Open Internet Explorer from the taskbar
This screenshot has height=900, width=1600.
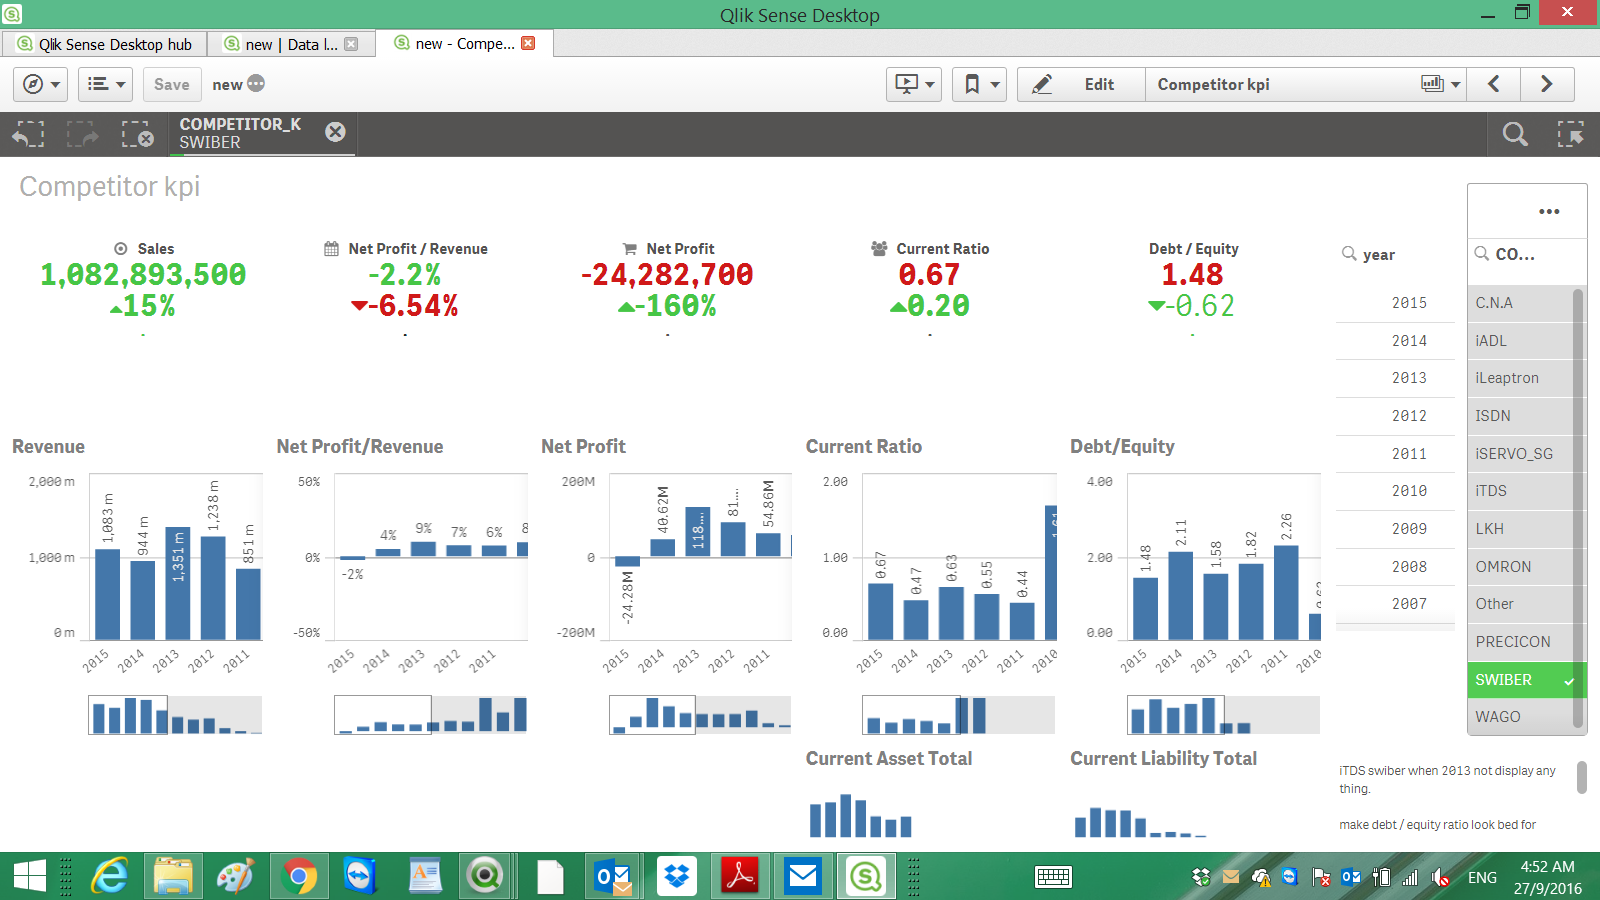pos(110,877)
